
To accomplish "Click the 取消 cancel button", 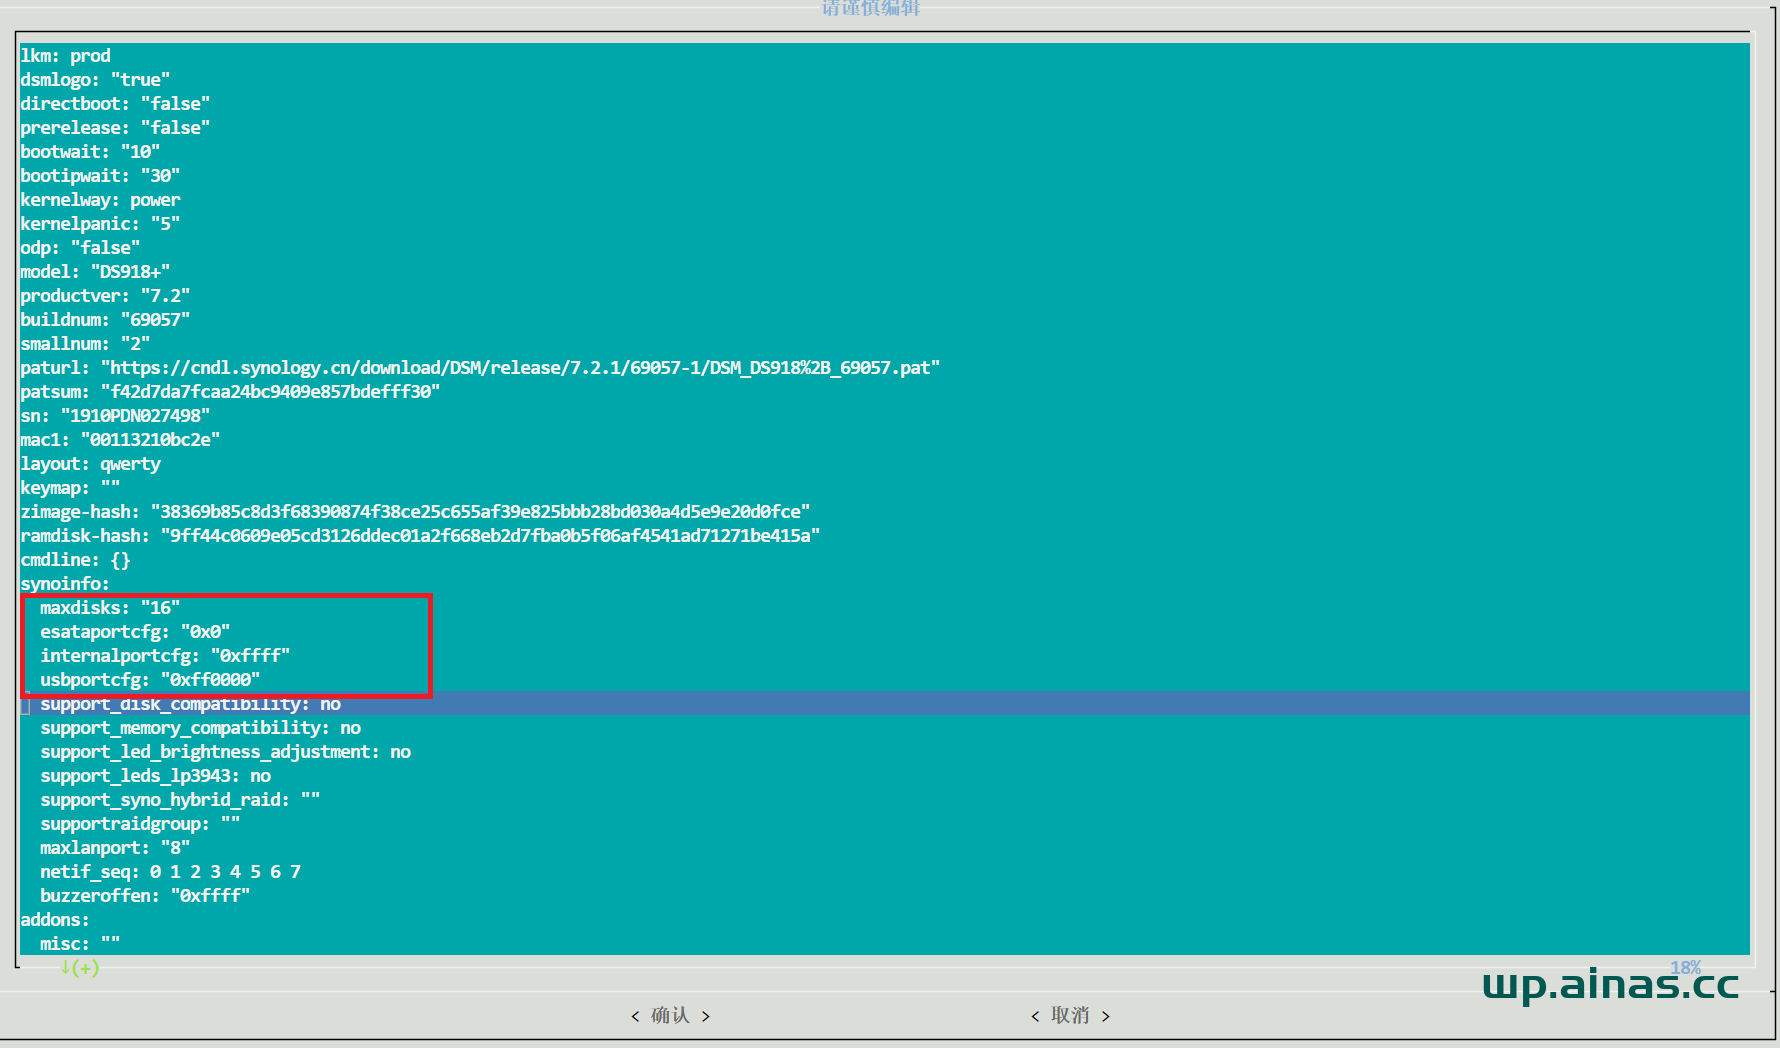I will (1070, 1015).
